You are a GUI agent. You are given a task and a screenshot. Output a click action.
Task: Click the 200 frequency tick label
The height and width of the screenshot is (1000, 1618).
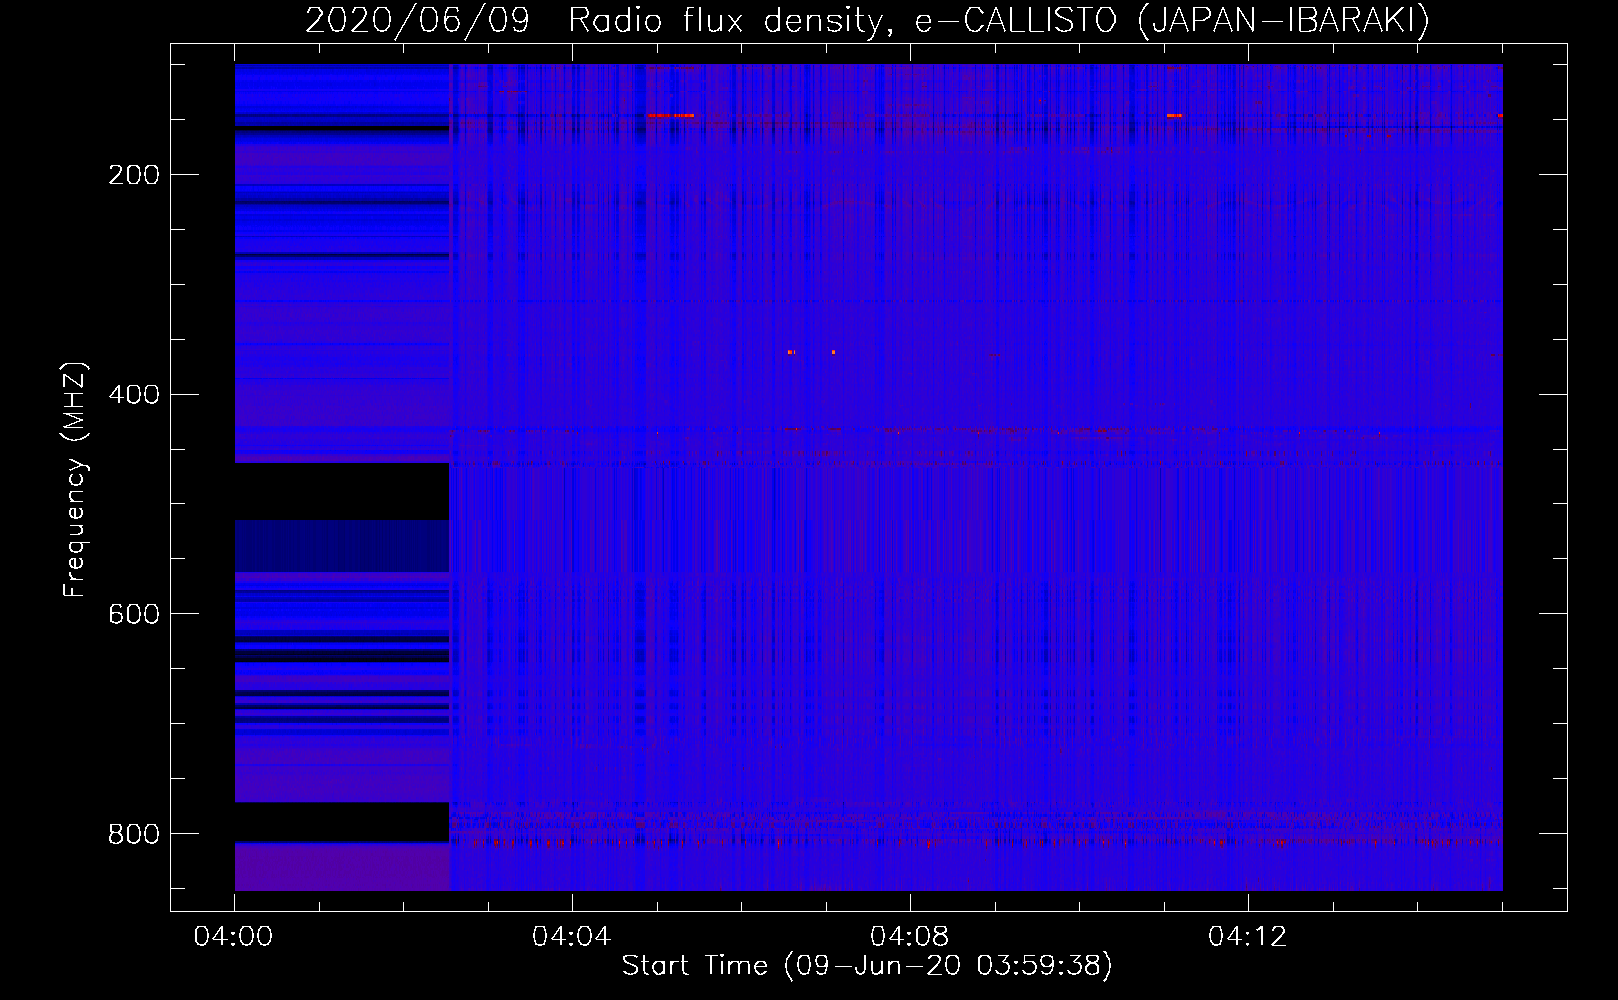134,175
